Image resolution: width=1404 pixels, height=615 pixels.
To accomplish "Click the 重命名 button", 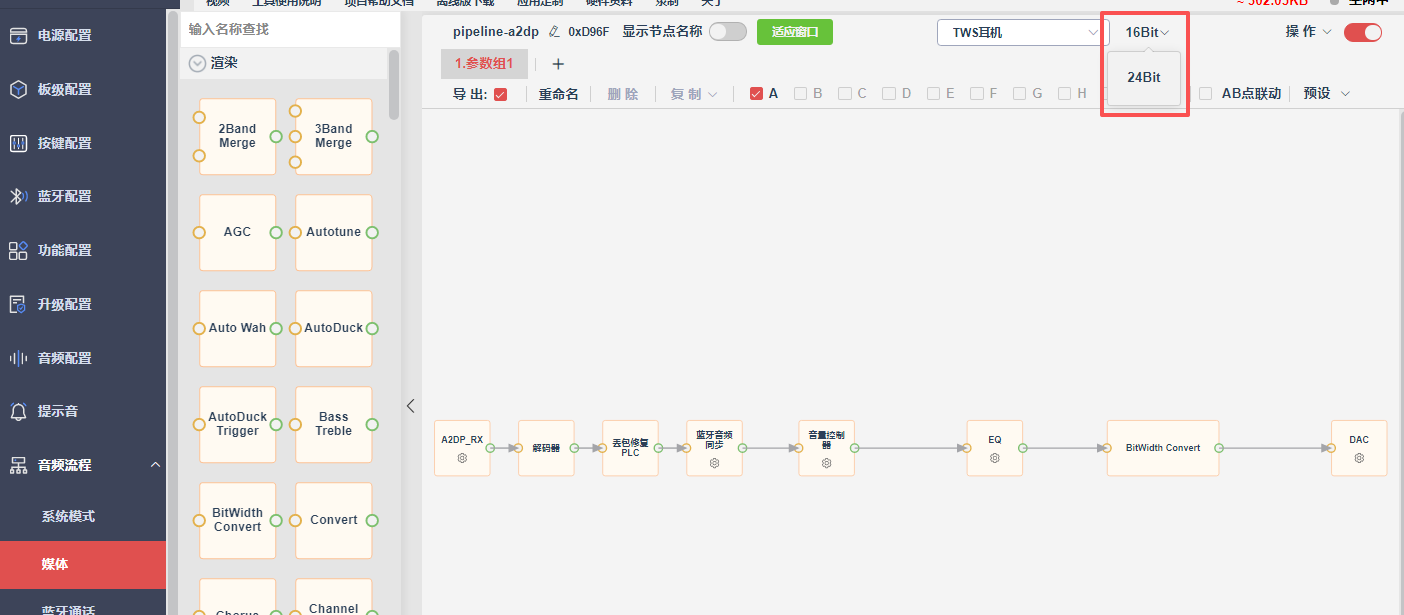I will 559,94.
